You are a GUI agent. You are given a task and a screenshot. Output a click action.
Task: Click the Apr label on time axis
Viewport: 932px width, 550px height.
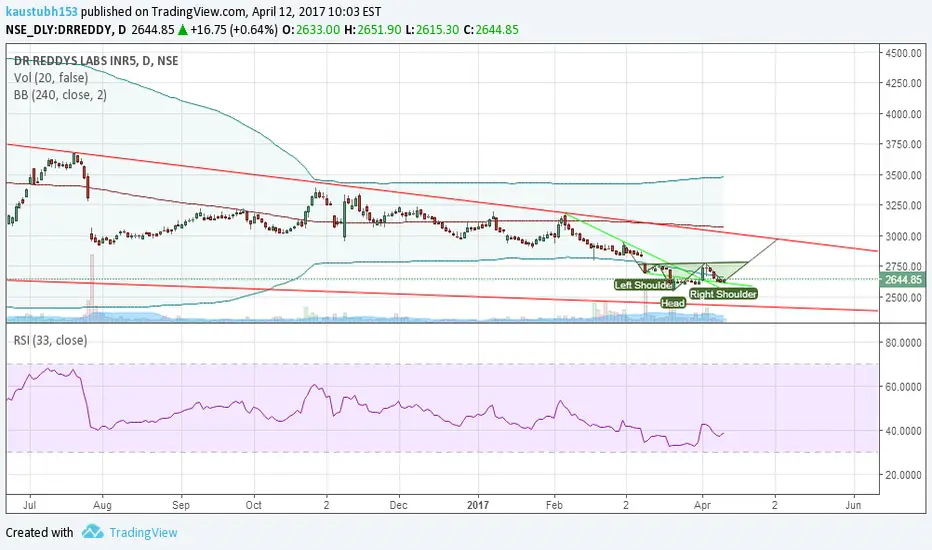coord(703,505)
